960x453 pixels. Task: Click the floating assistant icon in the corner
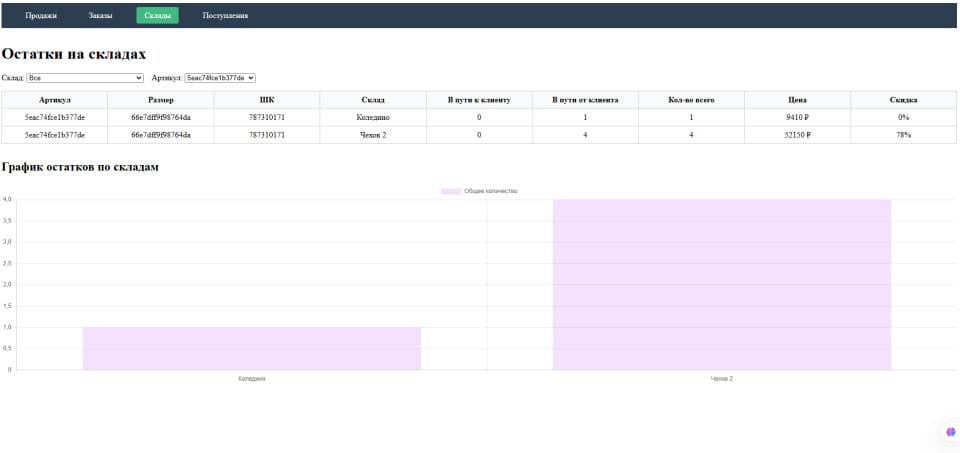pyautogui.click(x=951, y=432)
